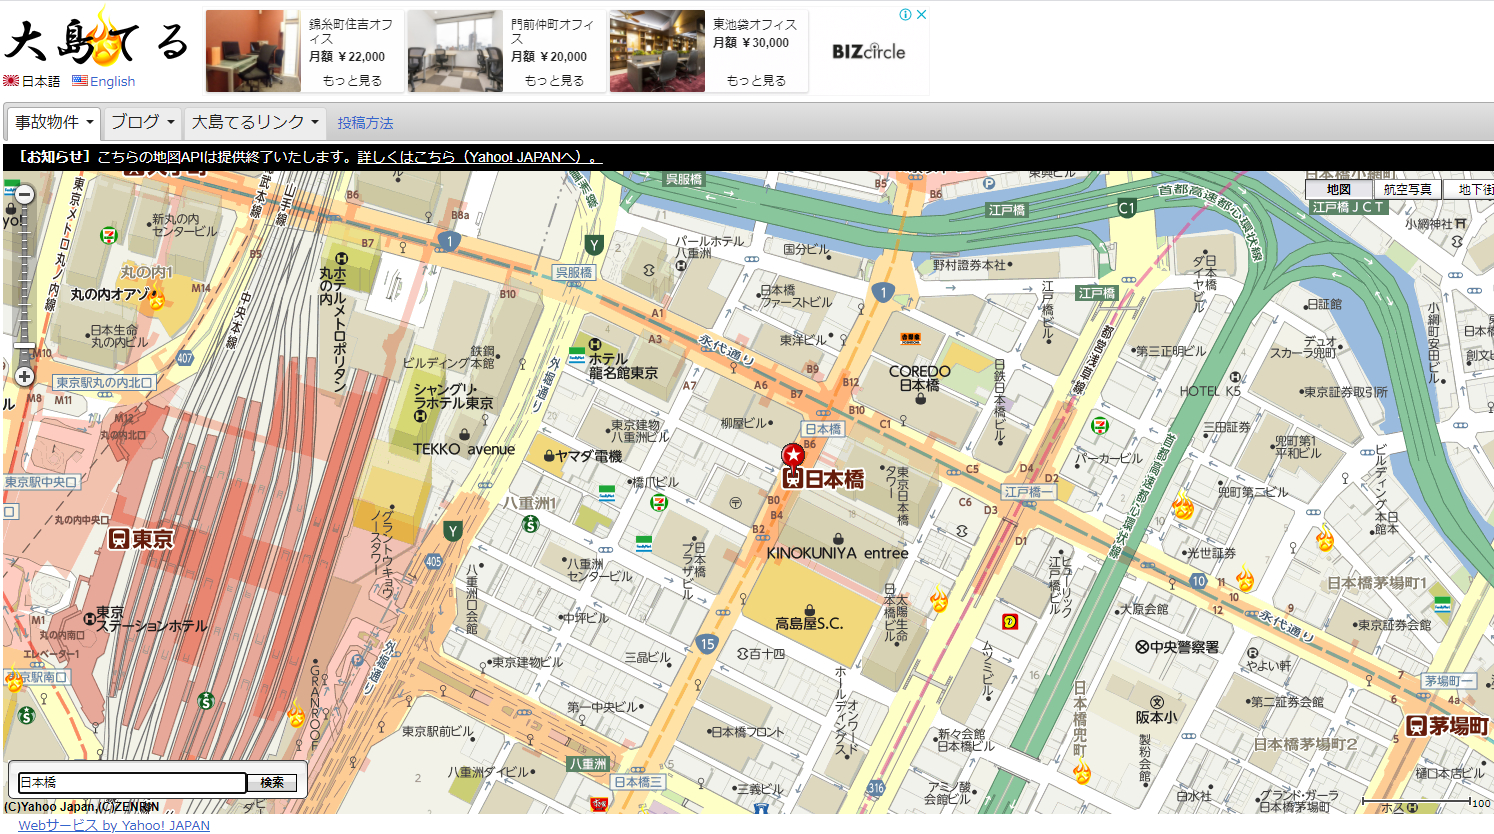Click the ヤマダ電機 map label
This screenshot has height=834, width=1494.
582,456
